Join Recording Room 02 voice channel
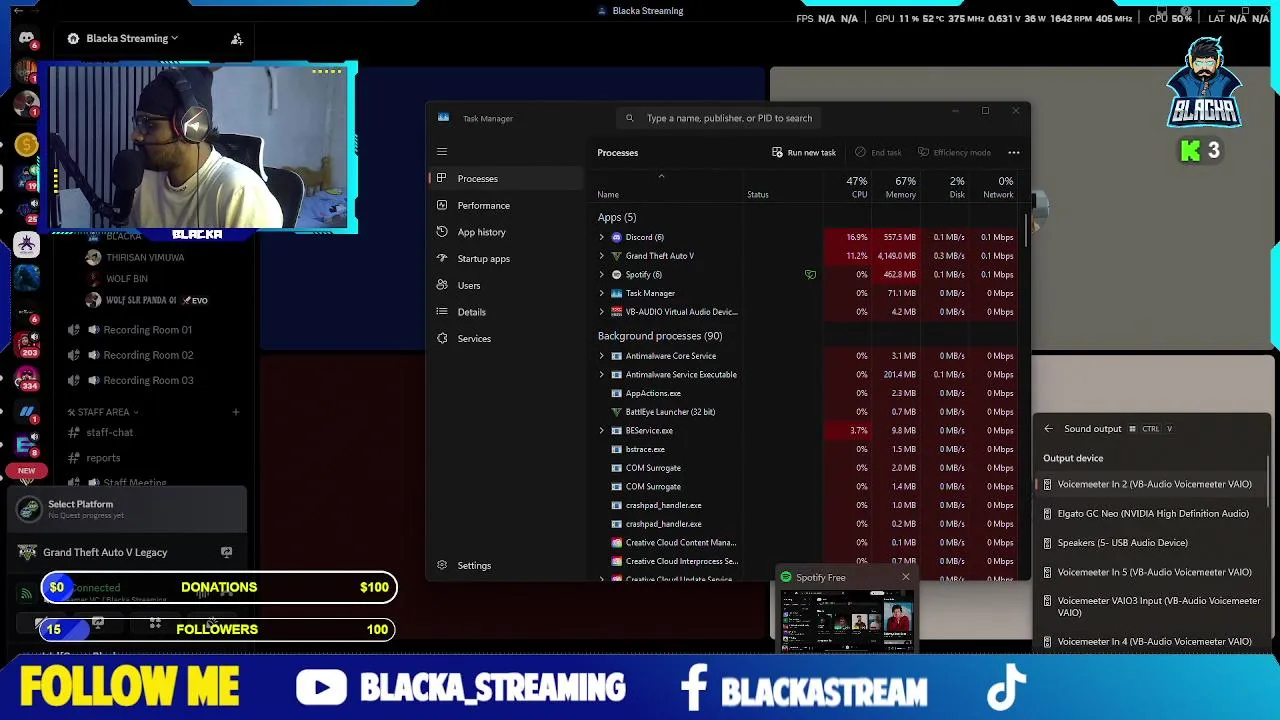This screenshot has height=720, width=1280. [x=148, y=355]
